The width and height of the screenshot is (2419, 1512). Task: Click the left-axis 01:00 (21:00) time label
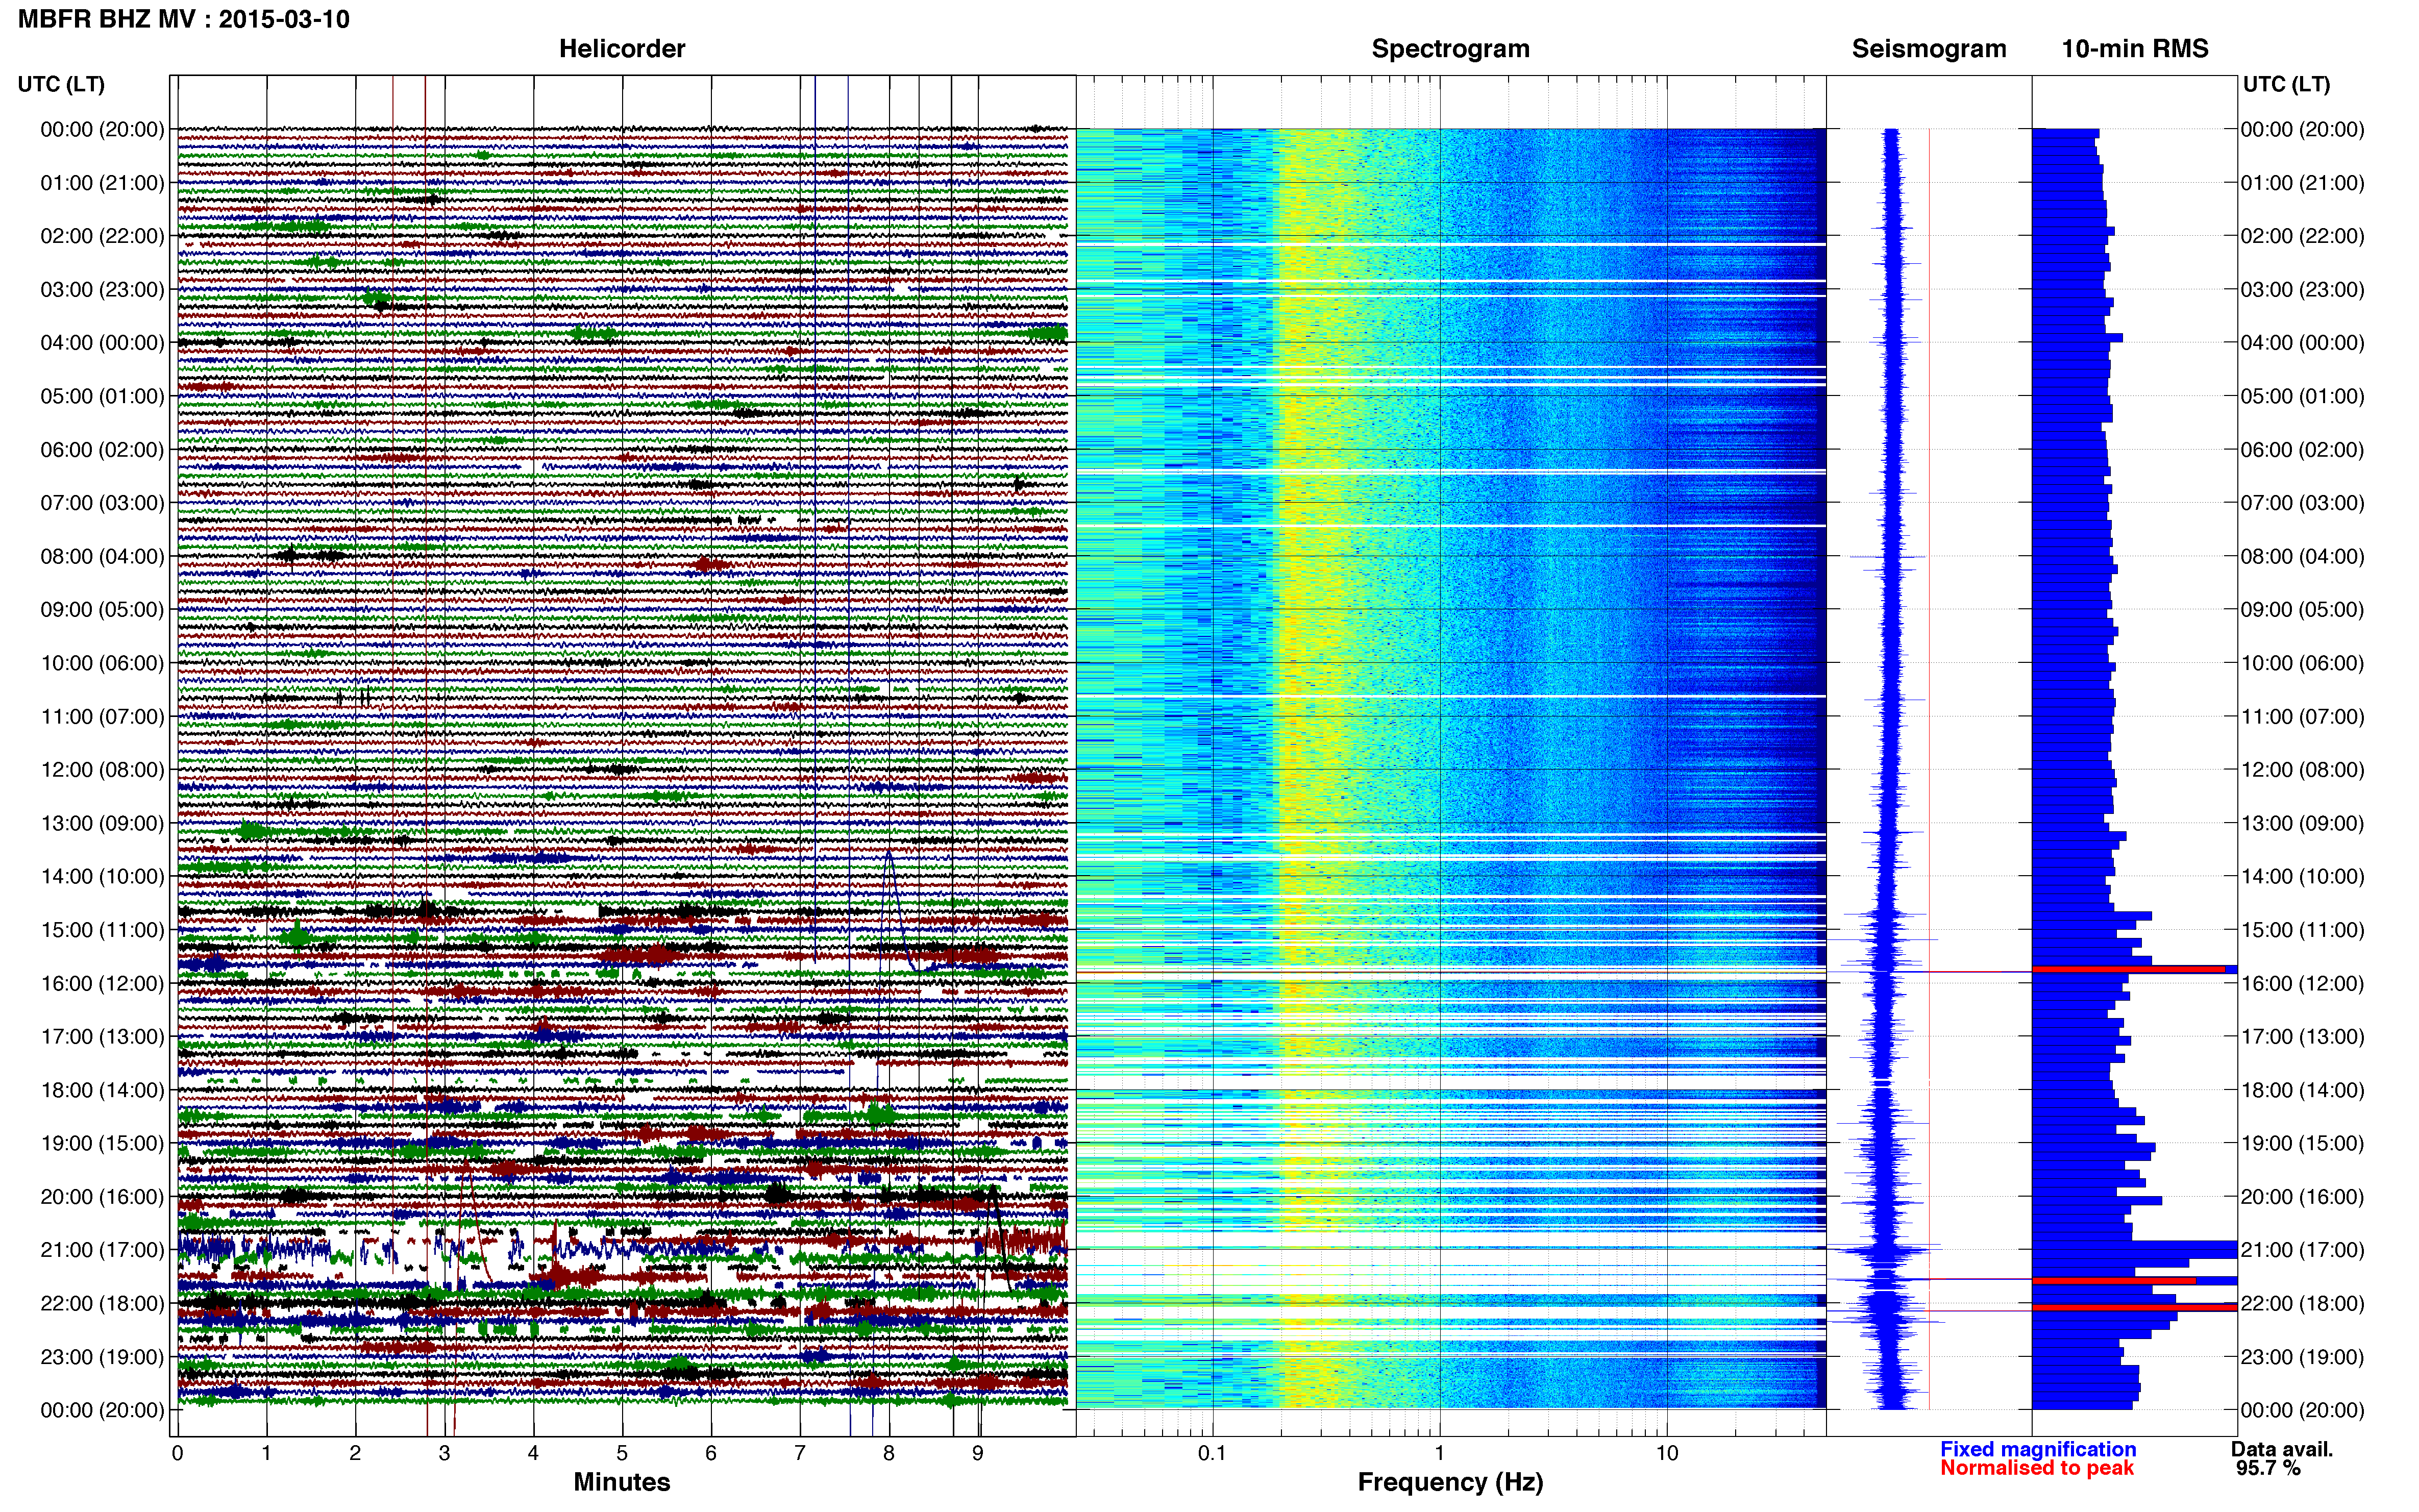click(x=102, y=183)
